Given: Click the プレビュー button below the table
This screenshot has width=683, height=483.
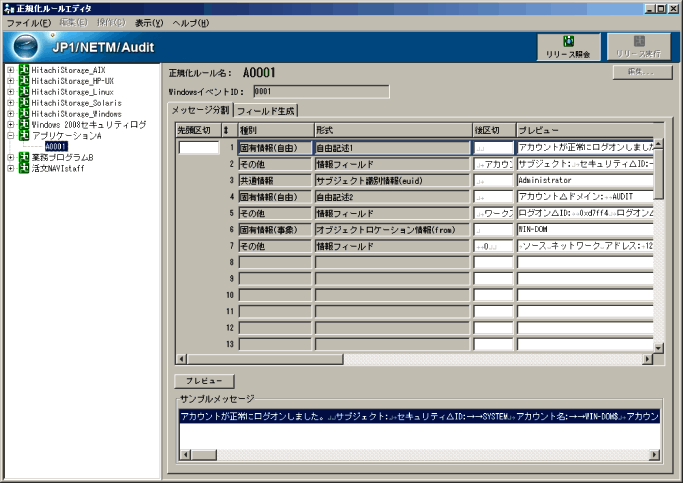Looking at the screenshot, I should pos(204,381).
